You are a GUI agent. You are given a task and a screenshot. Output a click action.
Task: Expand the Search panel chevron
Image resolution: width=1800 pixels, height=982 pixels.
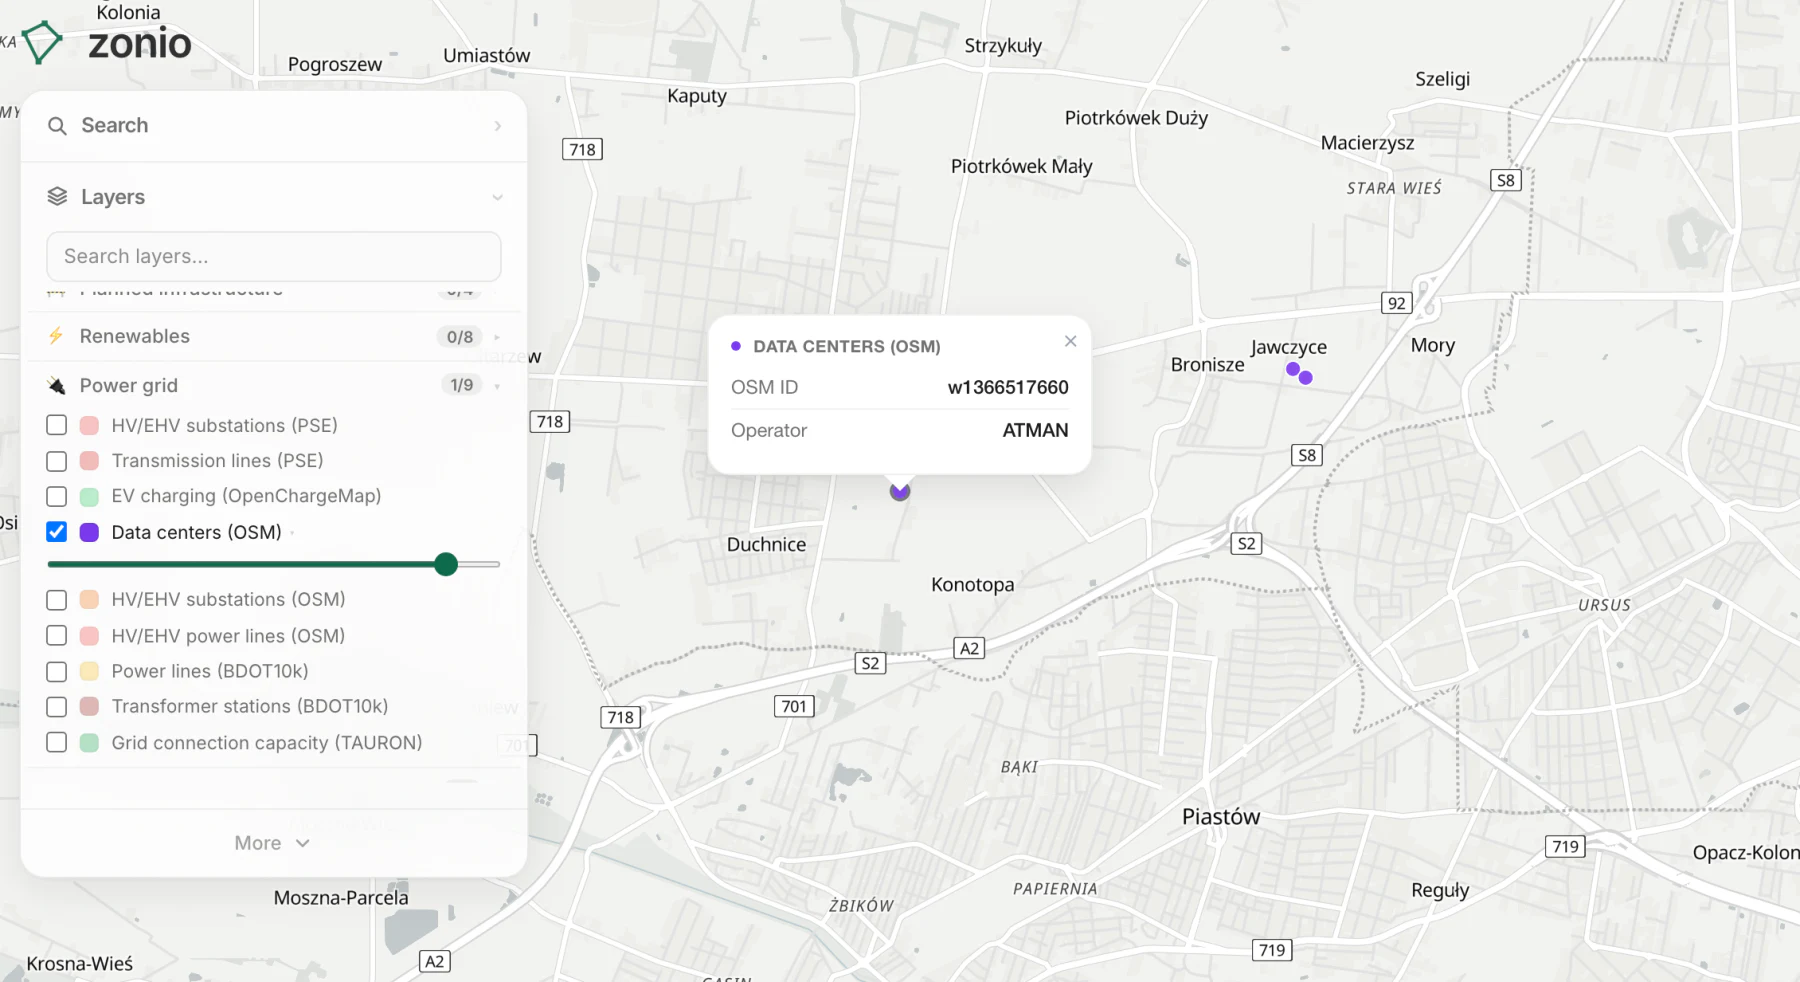click(497, 126)
